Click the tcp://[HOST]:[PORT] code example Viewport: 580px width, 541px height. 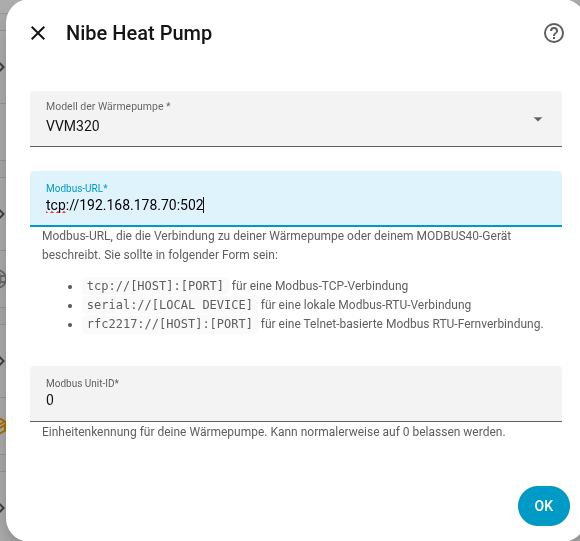coord(155,285)
